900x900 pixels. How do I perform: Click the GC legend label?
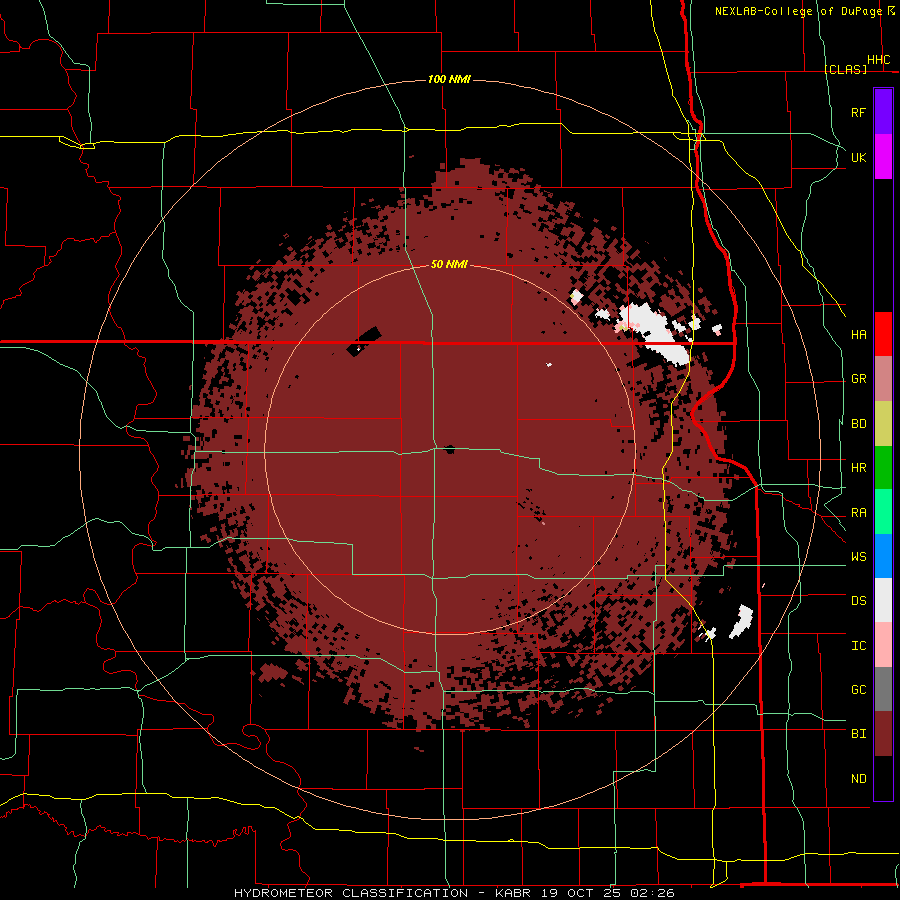(x=858, y=690)
